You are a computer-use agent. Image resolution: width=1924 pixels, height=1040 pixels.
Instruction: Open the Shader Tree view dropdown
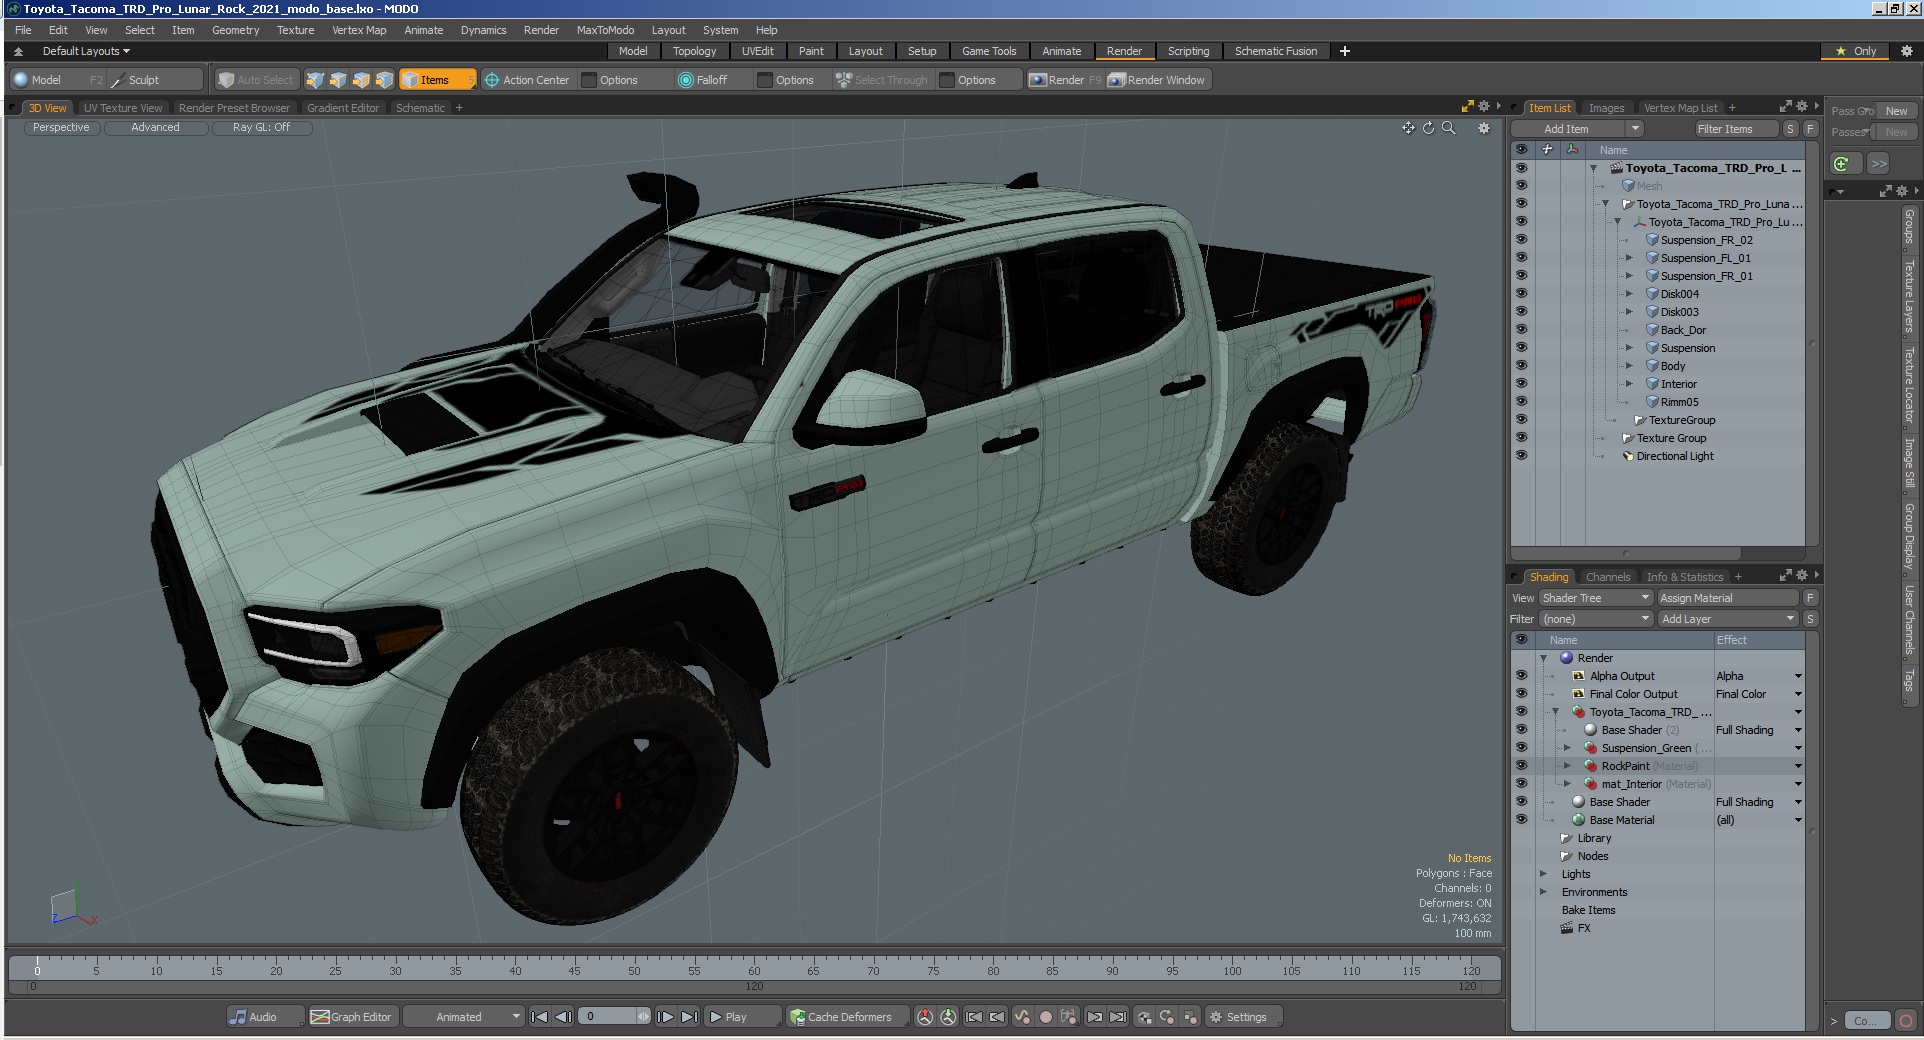coord(1596,598)
